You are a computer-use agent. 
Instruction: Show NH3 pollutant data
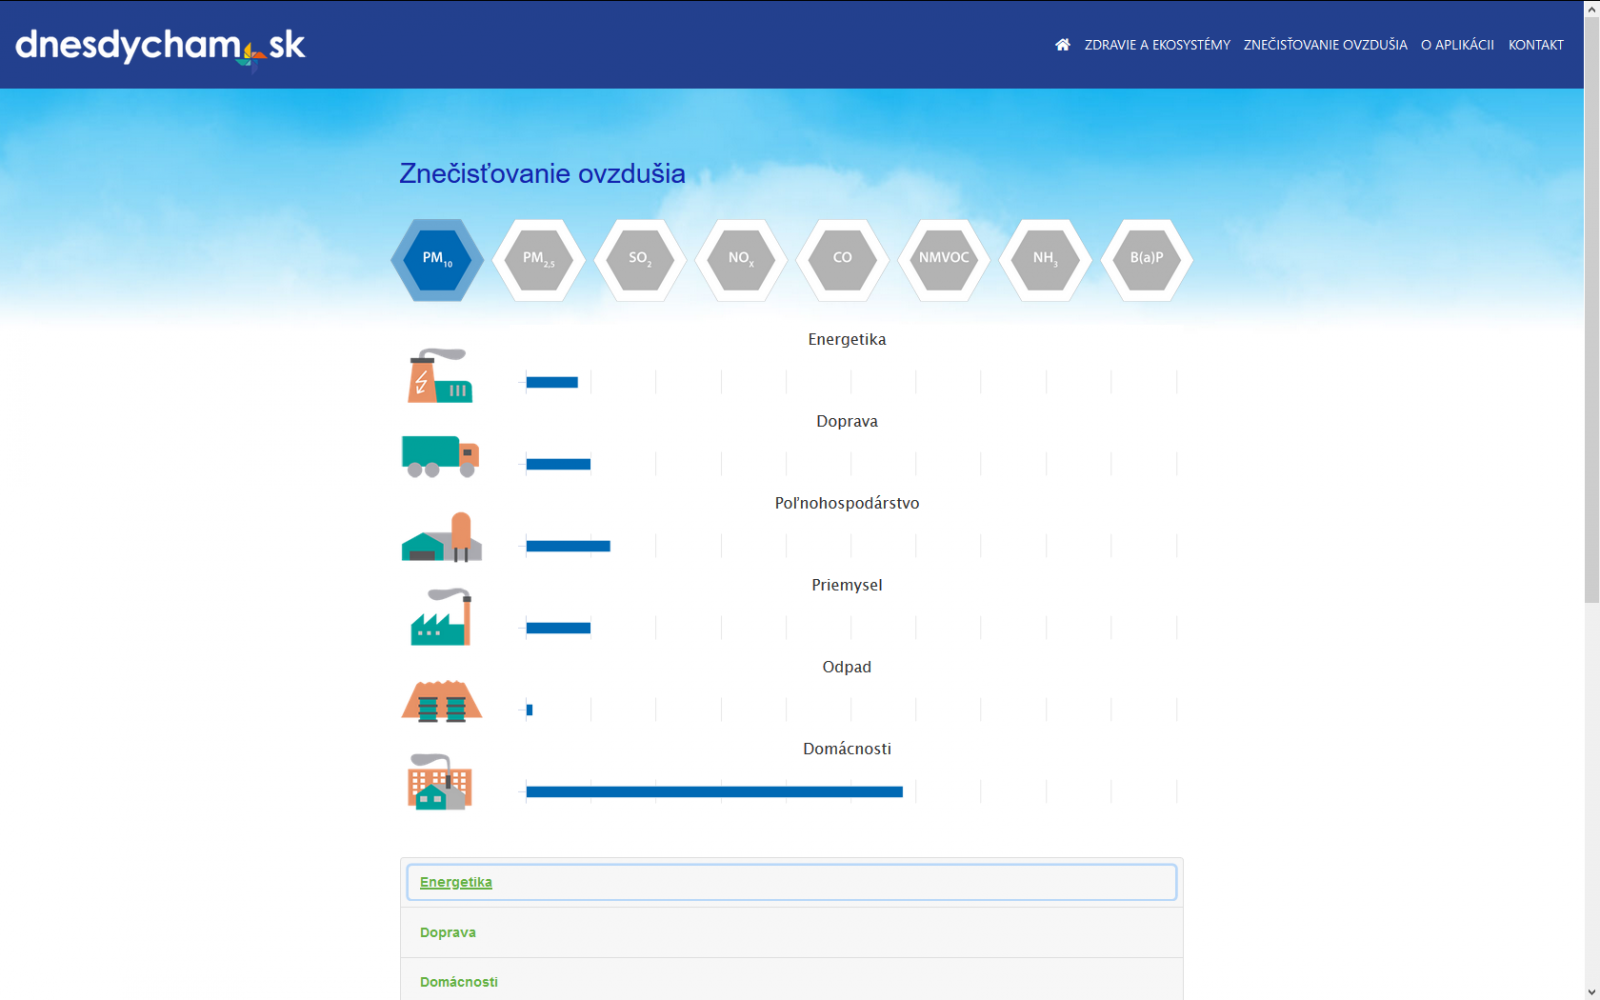point(1045,259)
